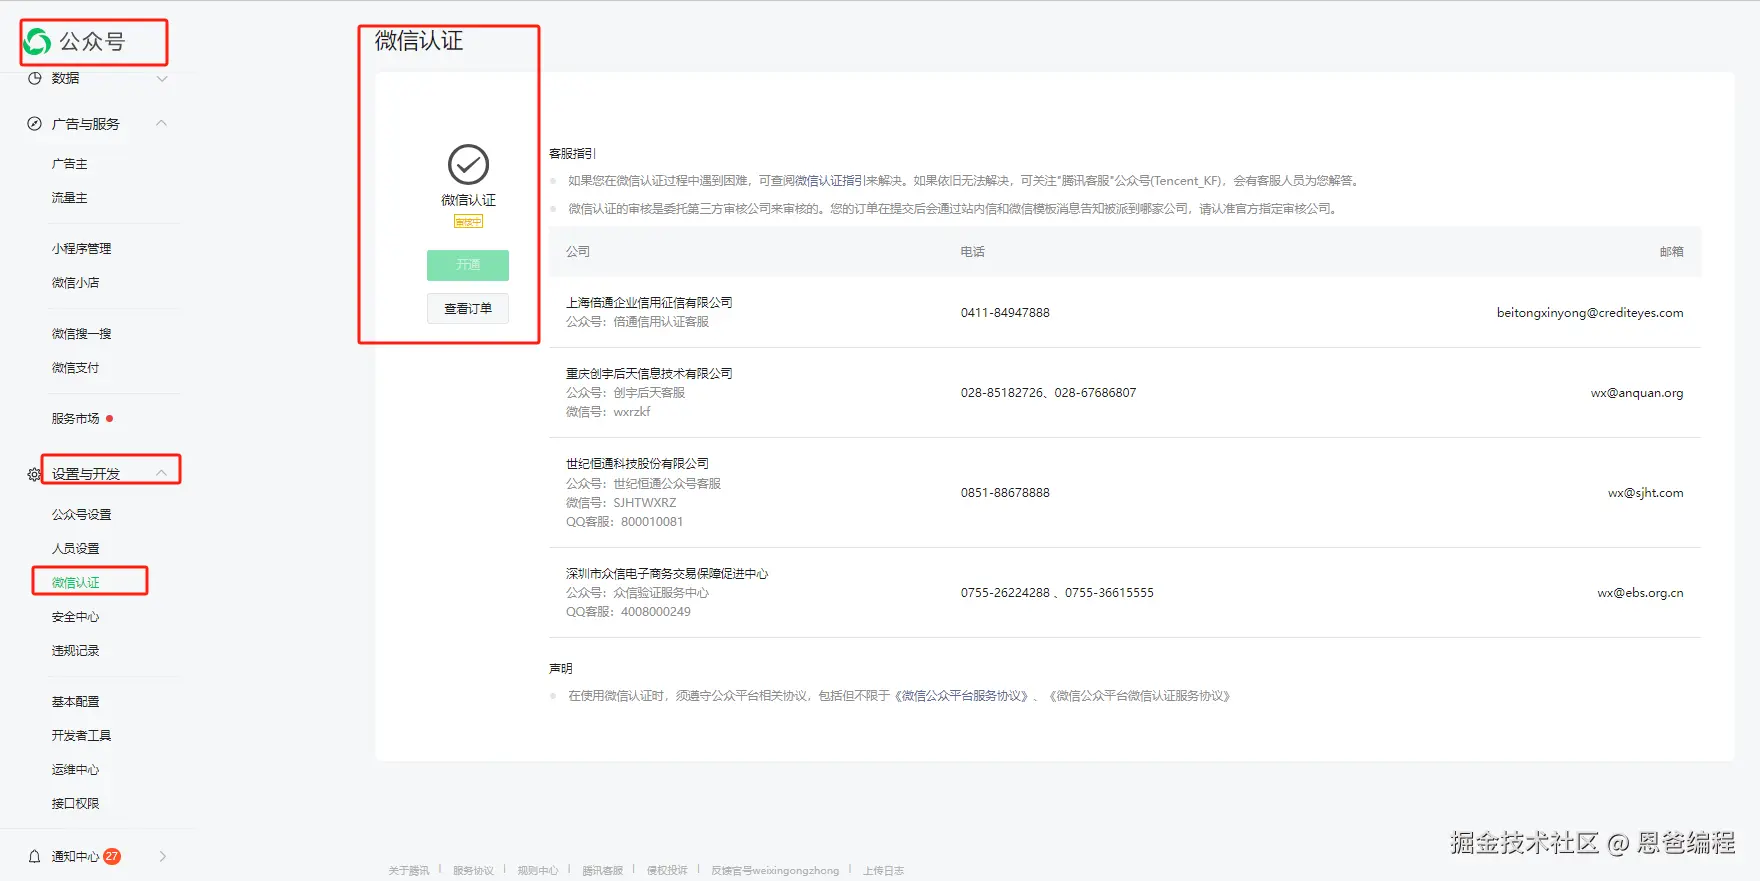Click footer link 腾讯客服

[x=603, y=871]
